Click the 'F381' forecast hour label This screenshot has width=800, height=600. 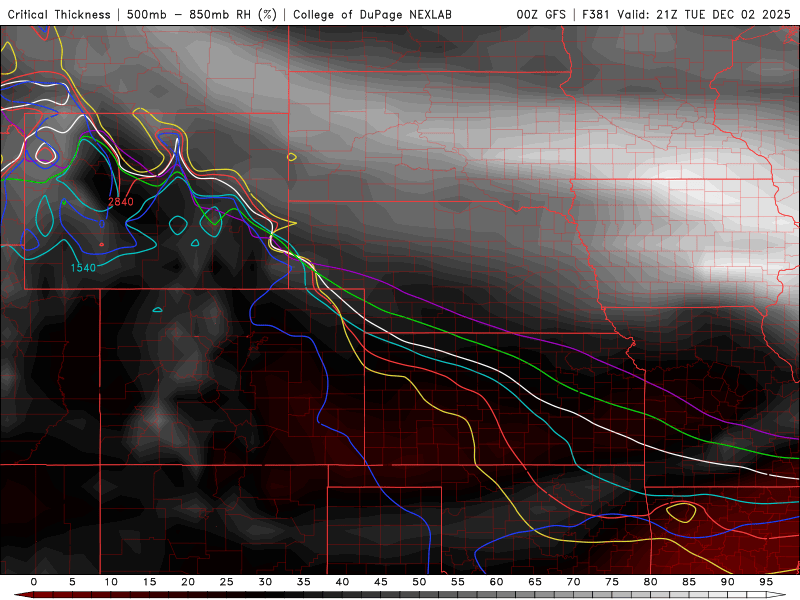pos(596,14)
